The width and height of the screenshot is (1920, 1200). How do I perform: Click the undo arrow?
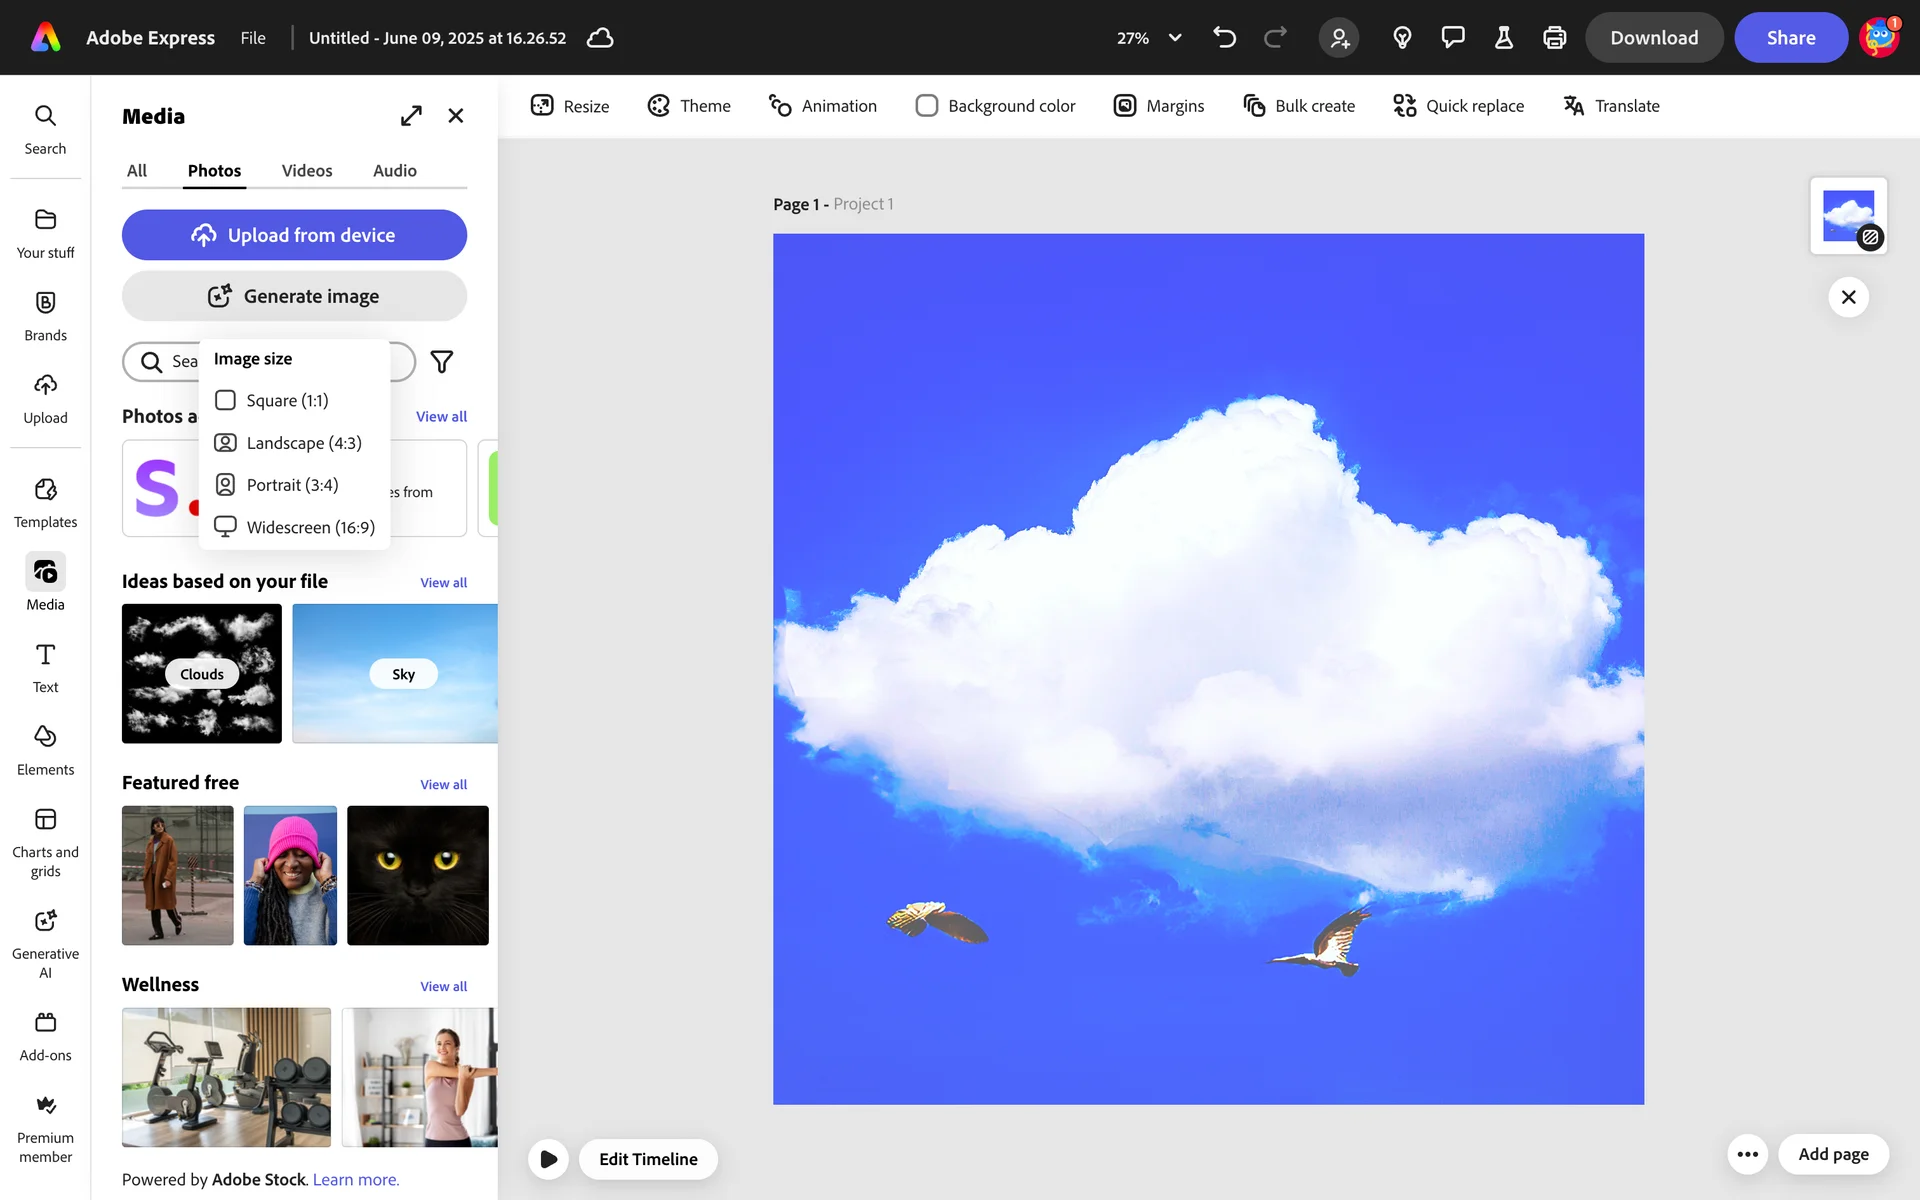pyautogui.click(x=1224, y=38)
